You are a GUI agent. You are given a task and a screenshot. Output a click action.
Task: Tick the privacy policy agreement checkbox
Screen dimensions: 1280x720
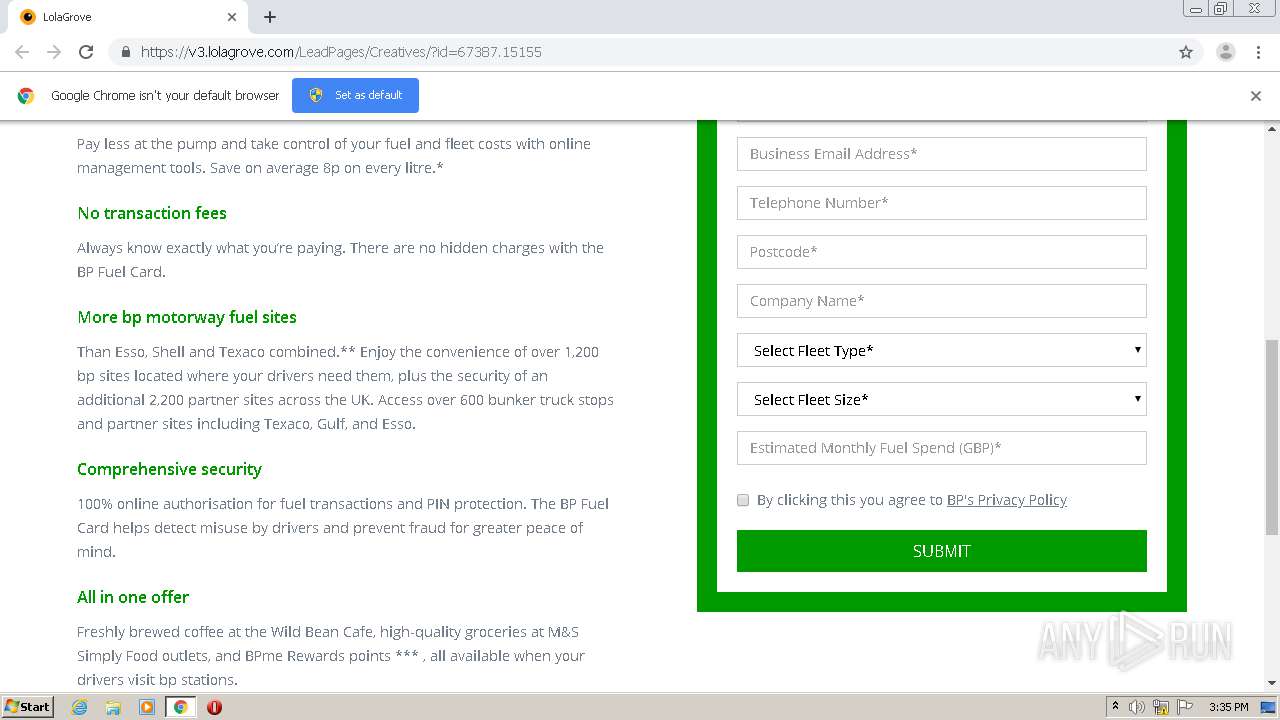point(743,500)
